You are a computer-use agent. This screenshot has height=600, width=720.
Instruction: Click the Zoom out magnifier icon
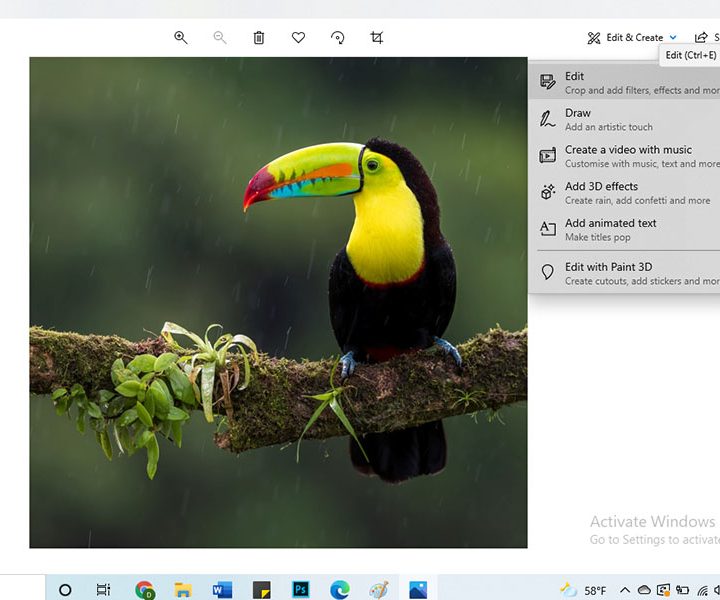tap(220, 38)
